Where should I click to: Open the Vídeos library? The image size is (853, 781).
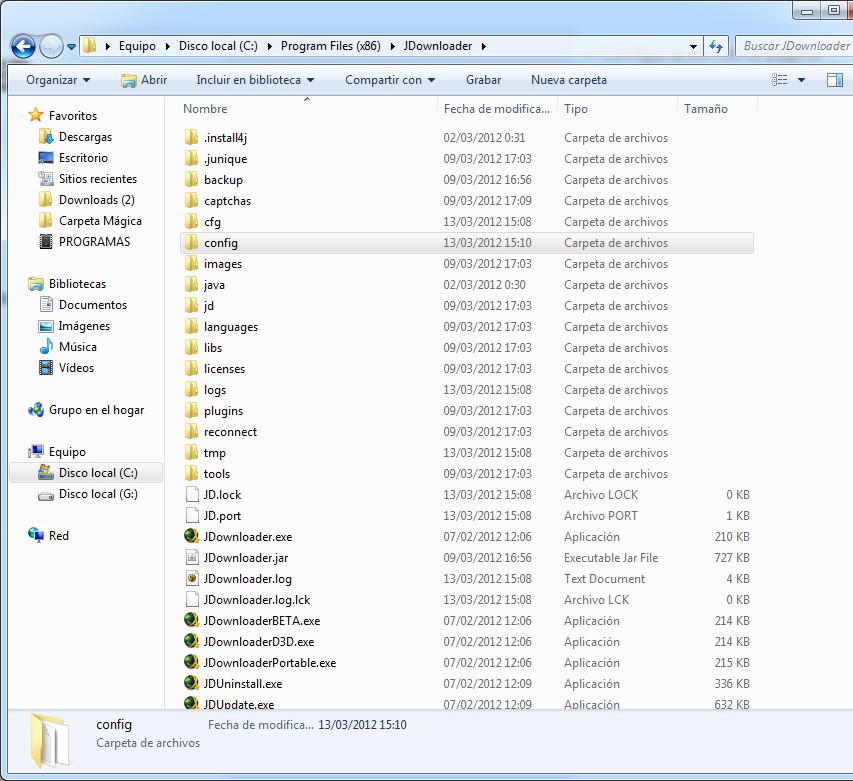76,368
